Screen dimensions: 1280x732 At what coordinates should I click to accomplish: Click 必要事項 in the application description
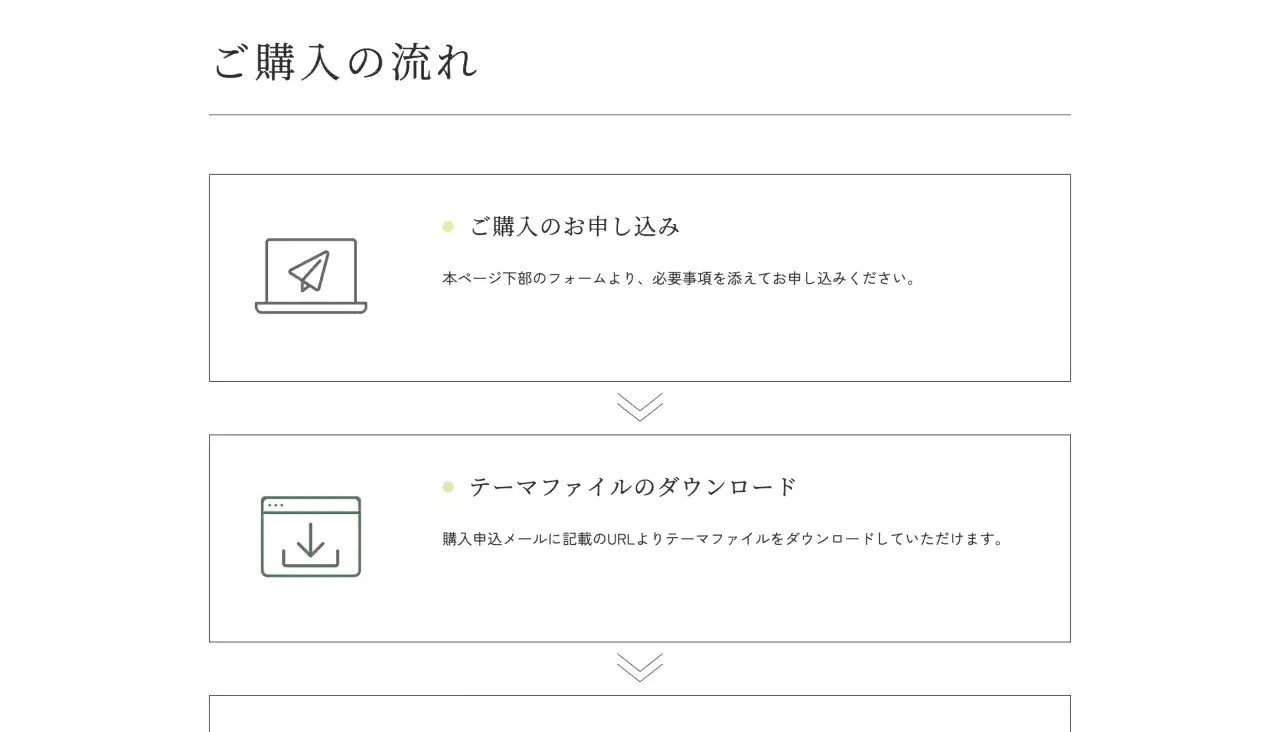(682, 279)
